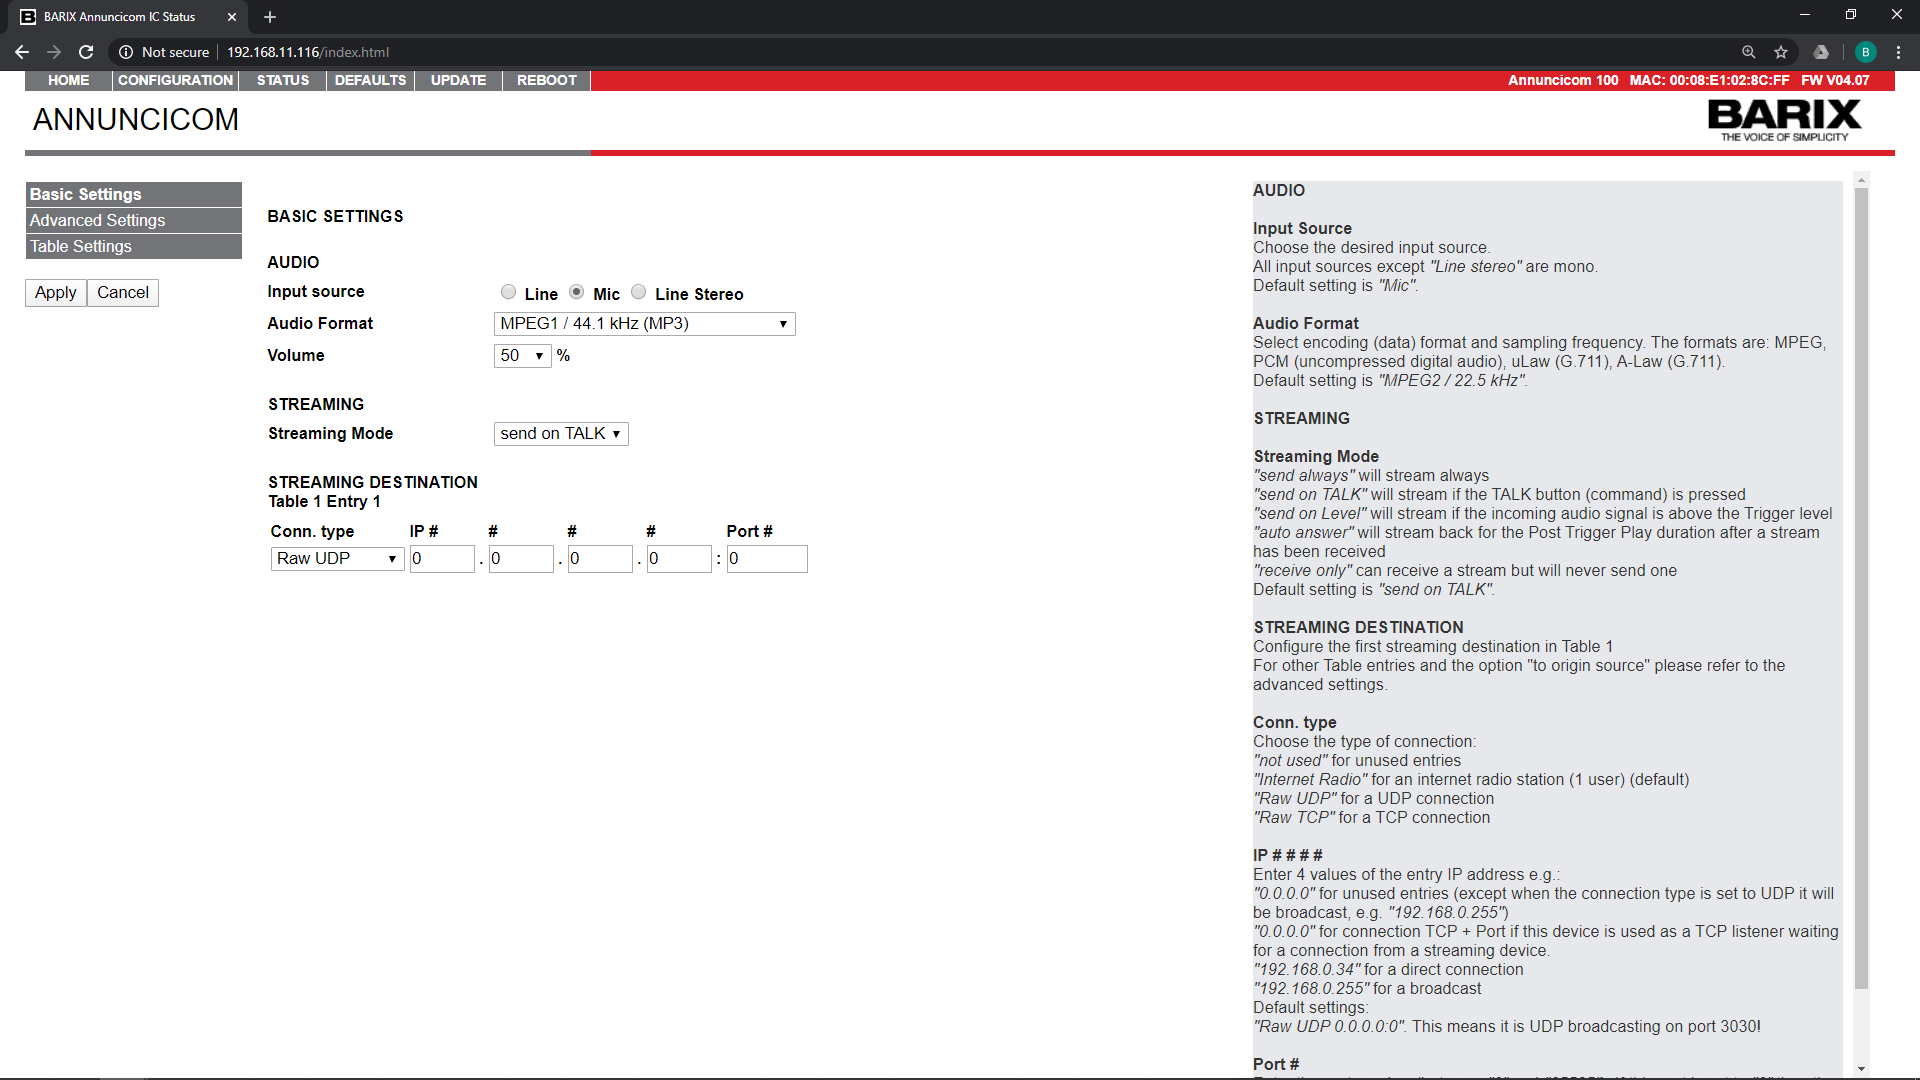The height and width of the screenshot is (1080, 1920).
Task: Open a new tab with the plus icon
Action: pyautogui.click(x=270, y=17)
